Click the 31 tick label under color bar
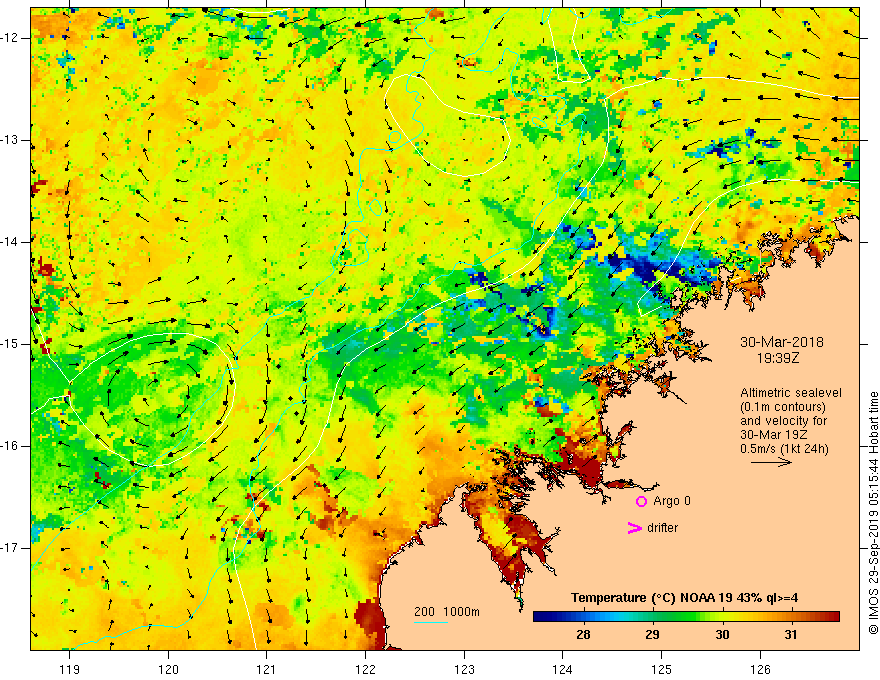 [791, 635]
